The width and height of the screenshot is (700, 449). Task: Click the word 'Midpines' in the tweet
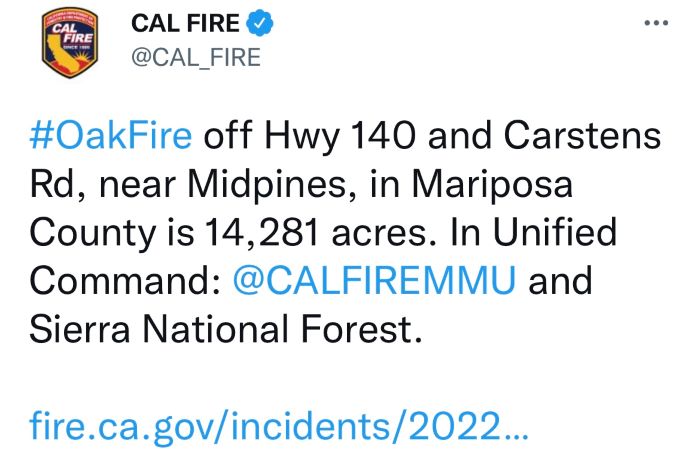pyautogui.click(x=267, y=184)
